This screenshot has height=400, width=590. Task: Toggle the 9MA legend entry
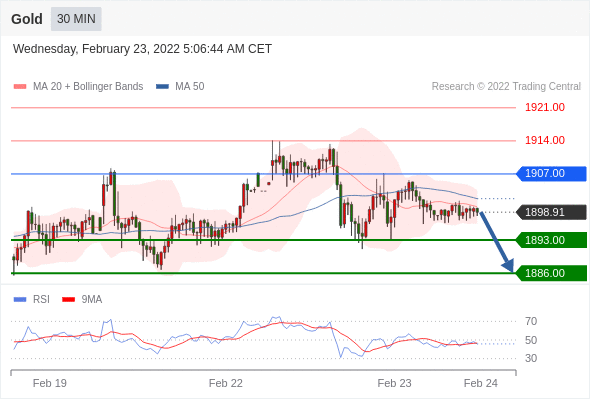point(82,300)
